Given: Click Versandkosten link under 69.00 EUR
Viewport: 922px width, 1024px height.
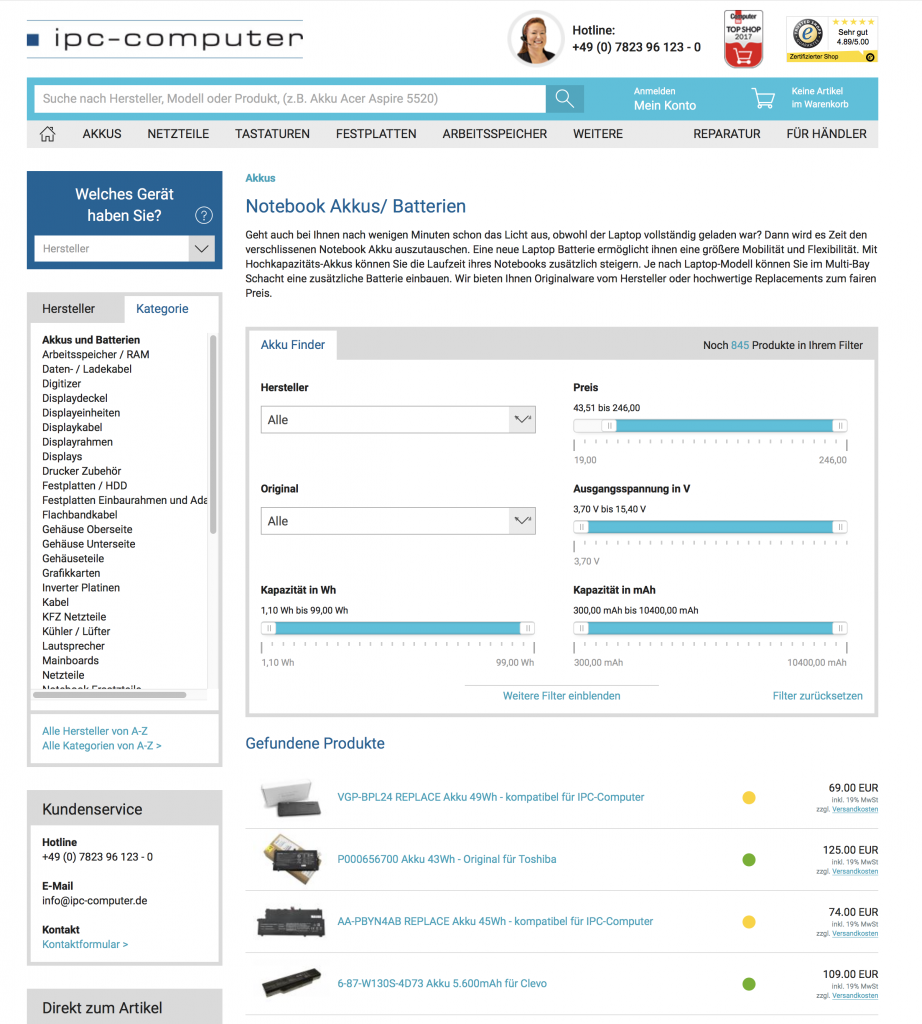Looking at the screenshot, I should (855, 810).
